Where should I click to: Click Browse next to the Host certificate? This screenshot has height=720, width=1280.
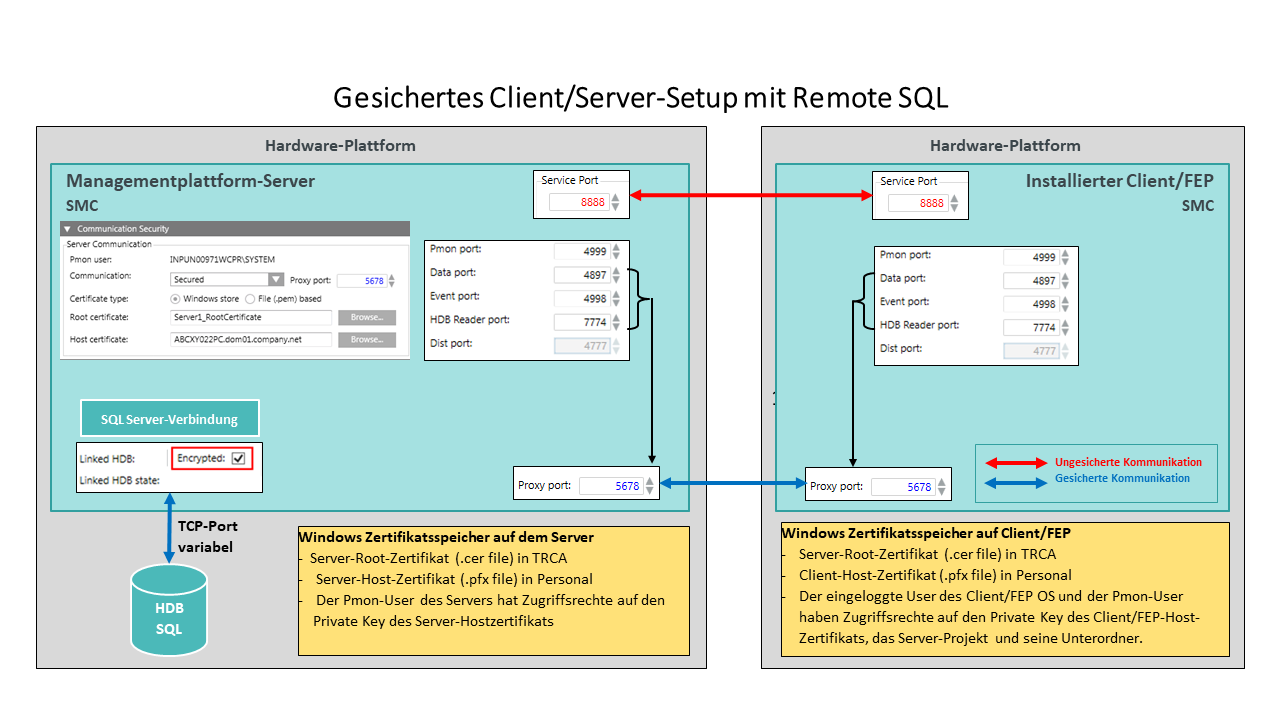coord(367,340)
